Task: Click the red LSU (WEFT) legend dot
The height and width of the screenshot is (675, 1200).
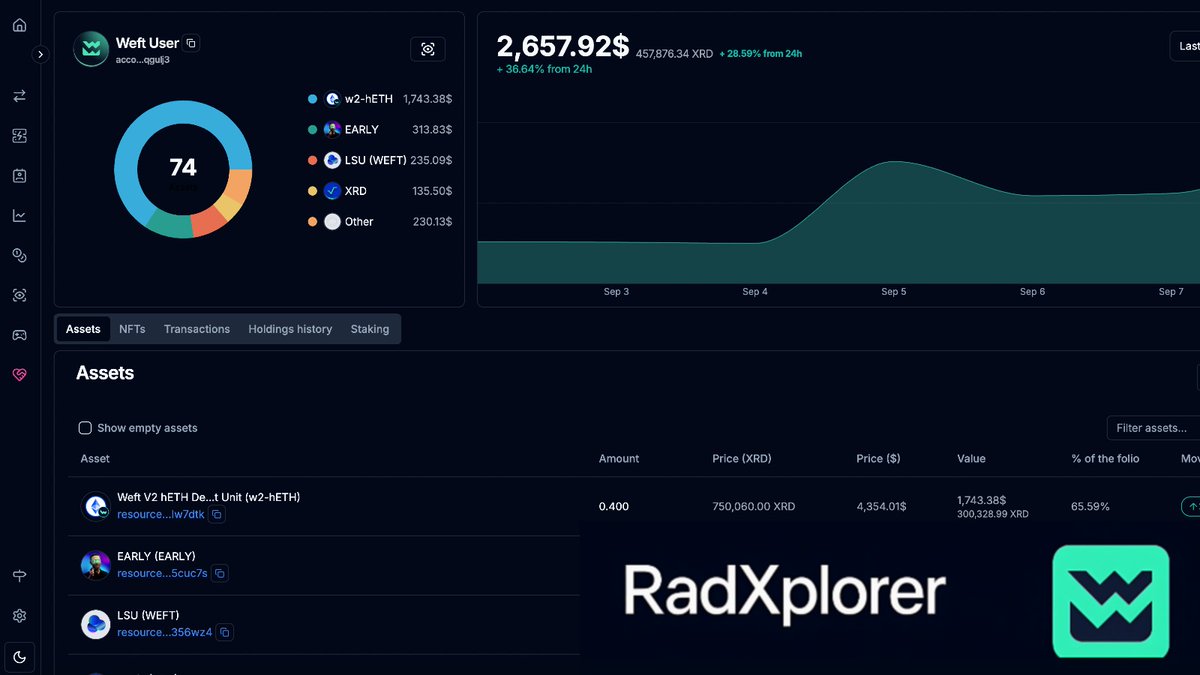Action: 313,160
